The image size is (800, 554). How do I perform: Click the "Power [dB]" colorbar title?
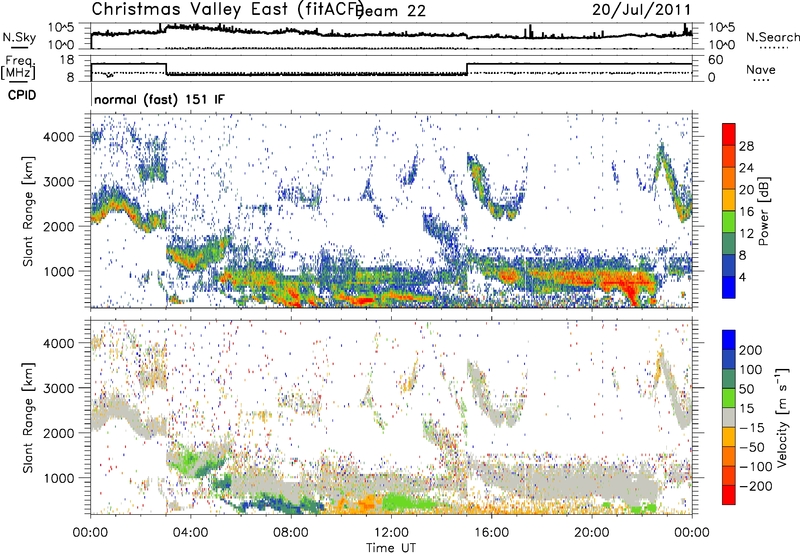(x=764, y=211)
